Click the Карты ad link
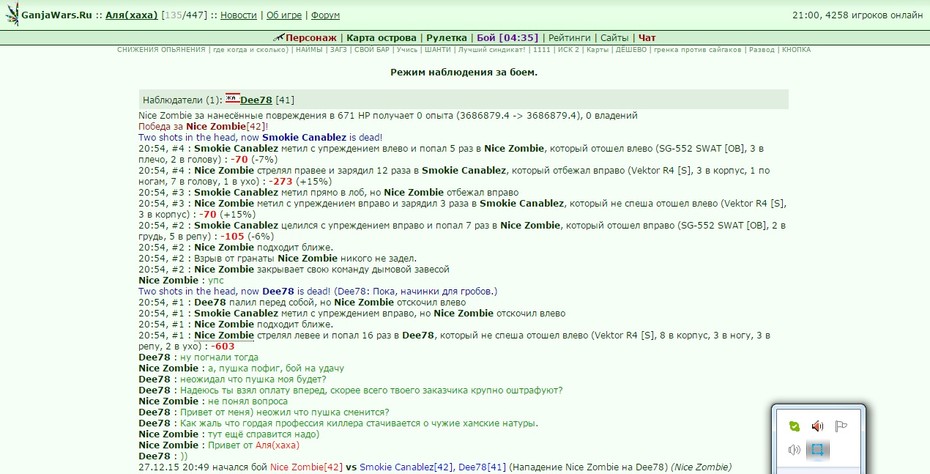 point(597,50)
